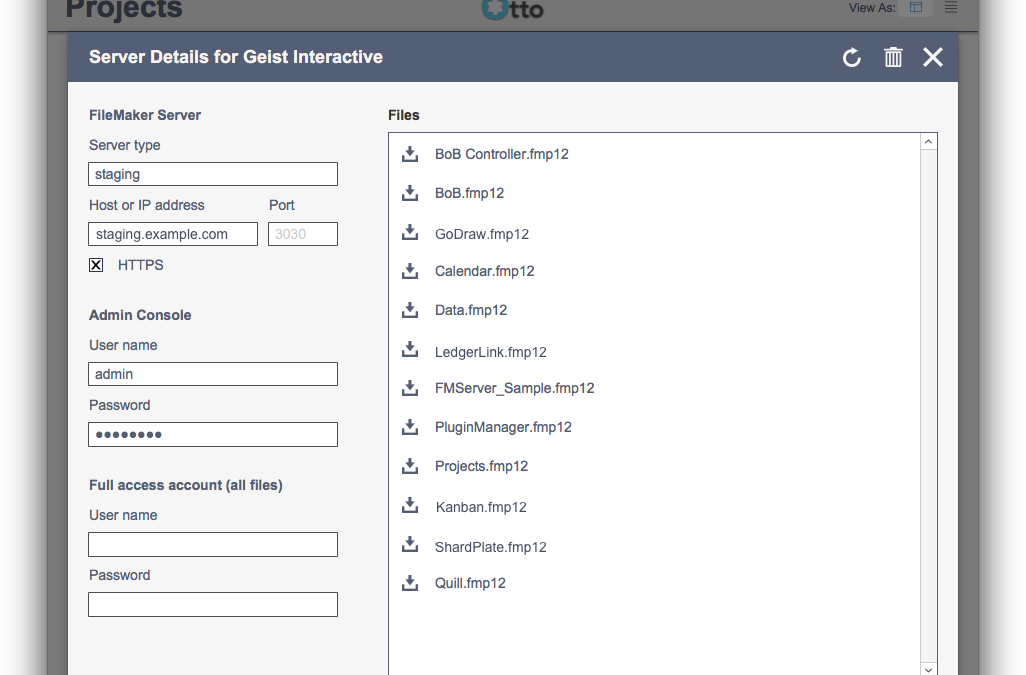
Task: Switch to table view icon beside View As
Action: [916, 8]
